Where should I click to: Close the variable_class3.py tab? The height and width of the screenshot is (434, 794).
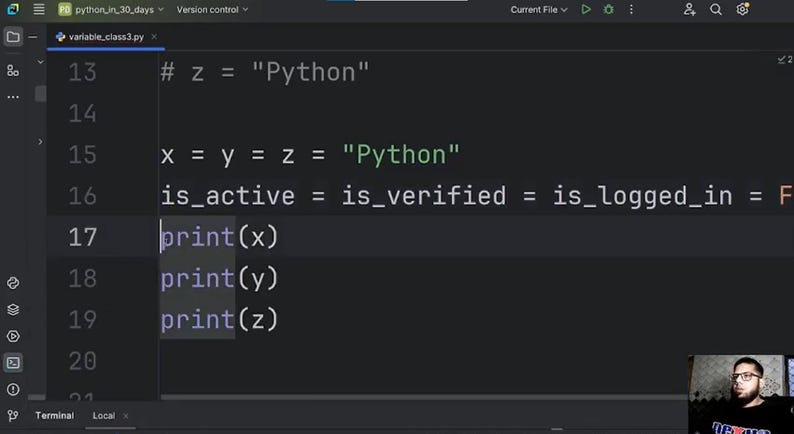point(154,37)
